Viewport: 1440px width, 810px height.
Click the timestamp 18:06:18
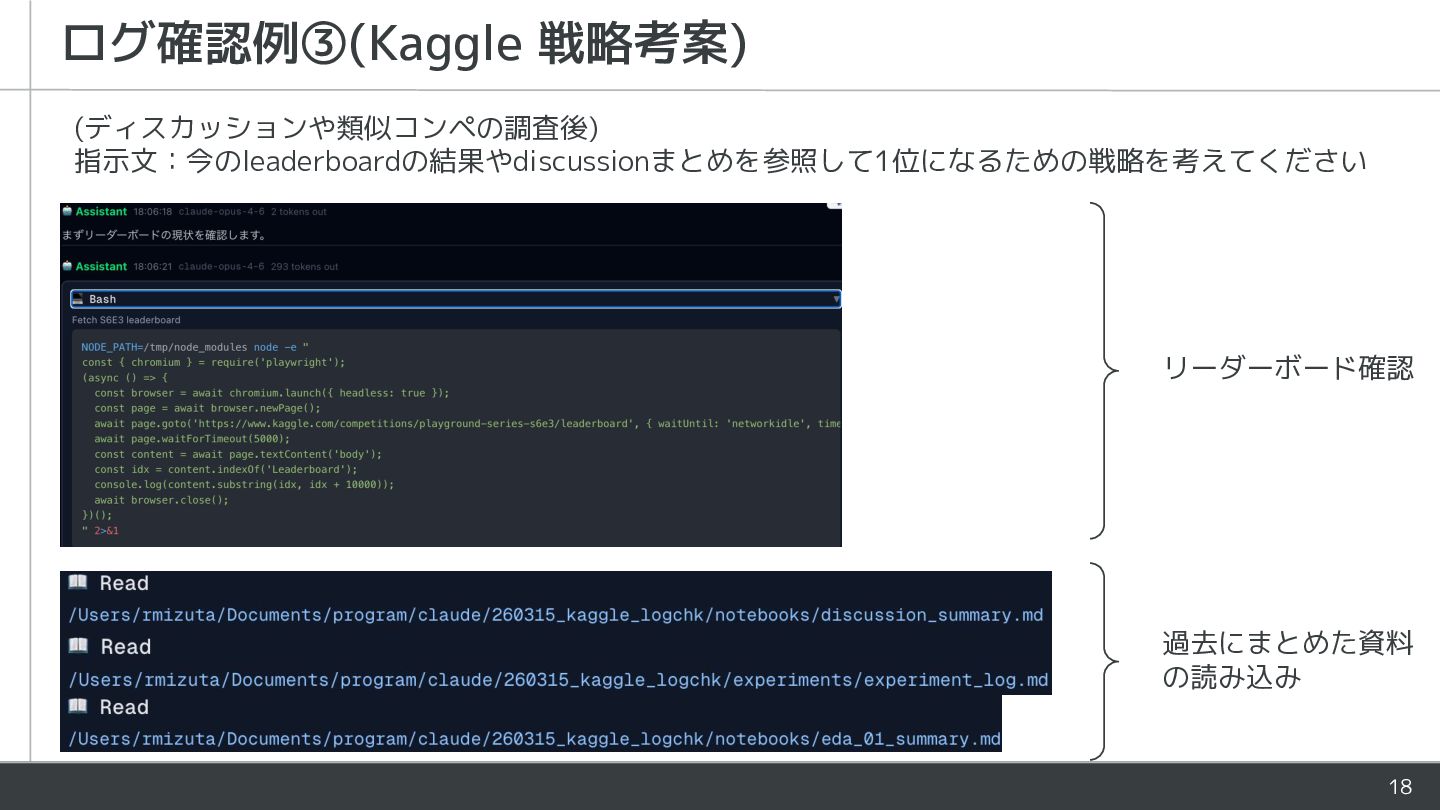click(153, 212)
